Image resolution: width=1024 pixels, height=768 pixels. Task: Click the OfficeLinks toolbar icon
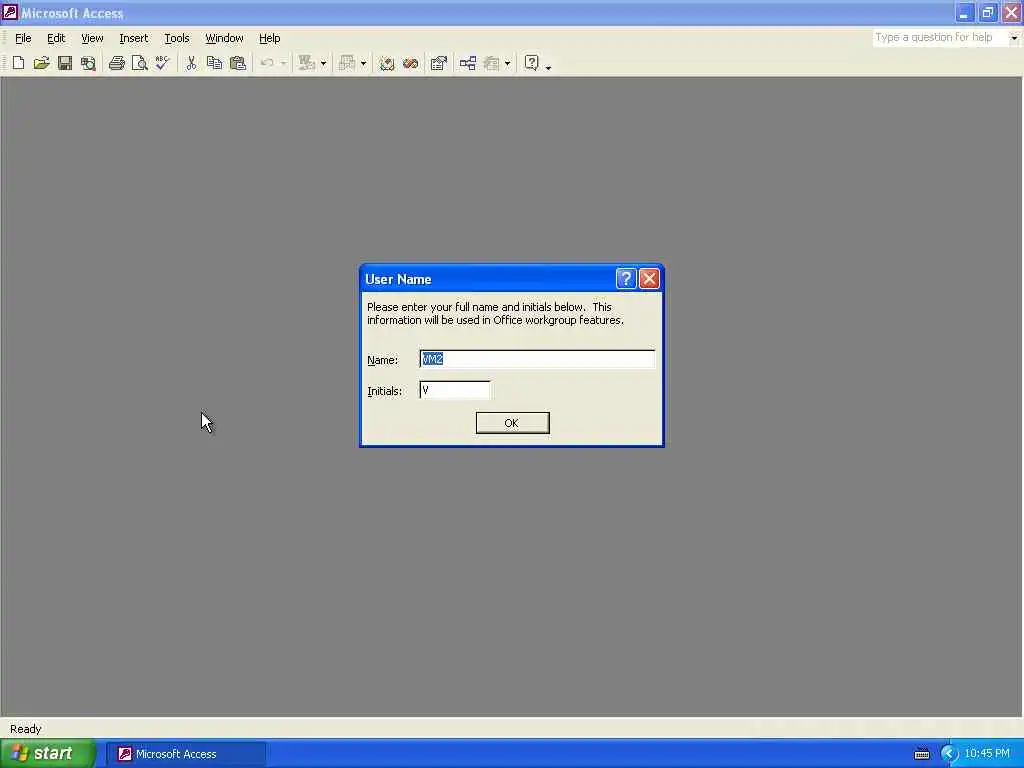tap(306, 63)
